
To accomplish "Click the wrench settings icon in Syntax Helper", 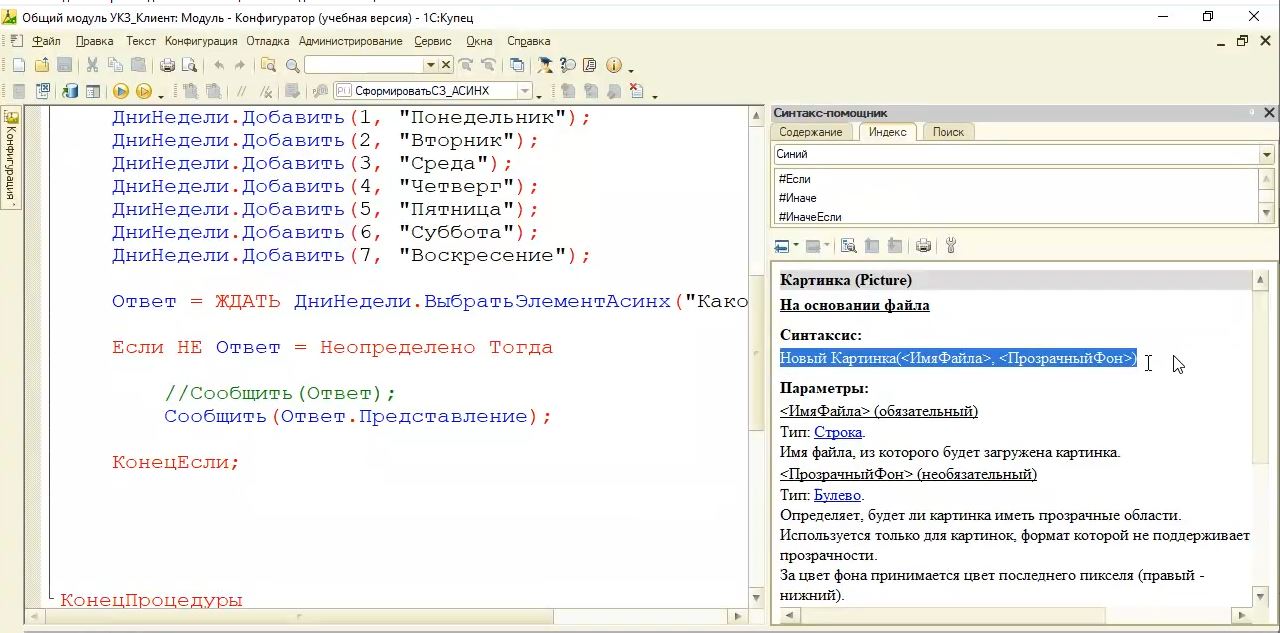I will click(950, 246).
